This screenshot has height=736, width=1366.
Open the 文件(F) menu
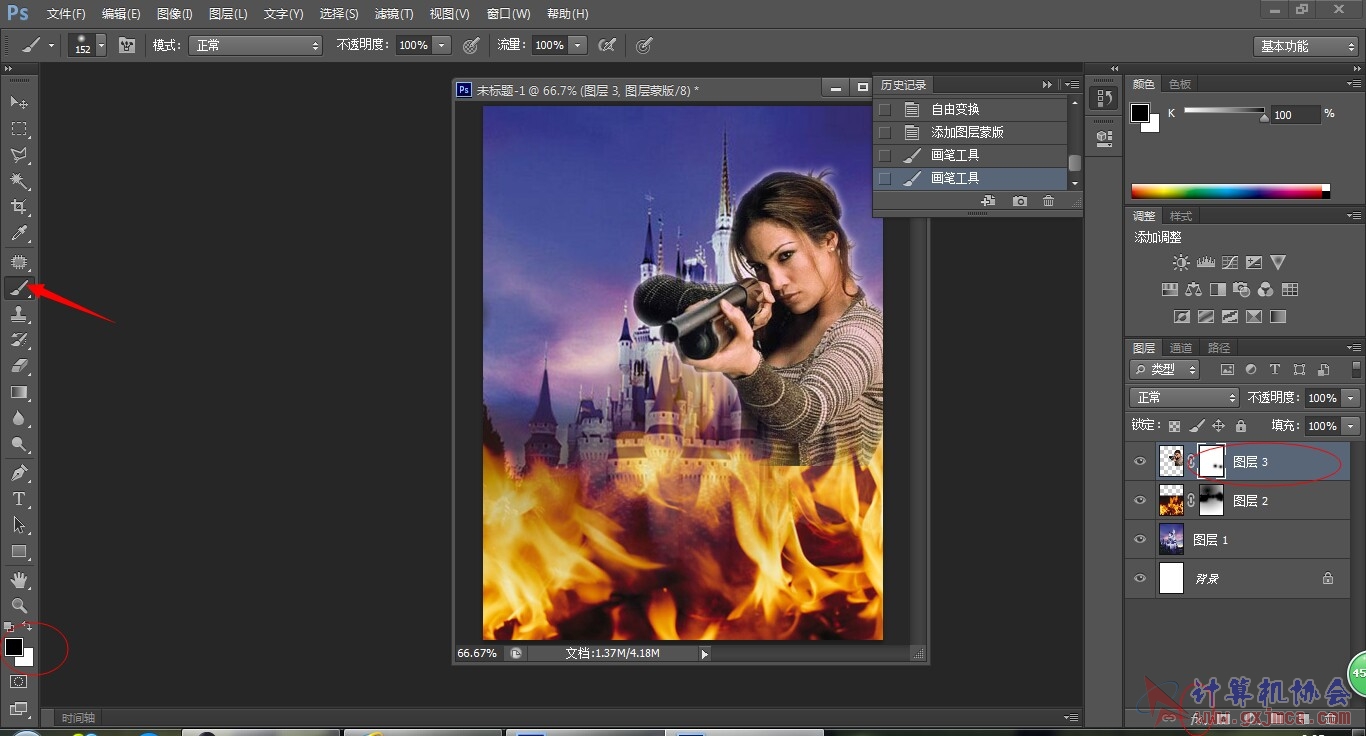[66, 14]
